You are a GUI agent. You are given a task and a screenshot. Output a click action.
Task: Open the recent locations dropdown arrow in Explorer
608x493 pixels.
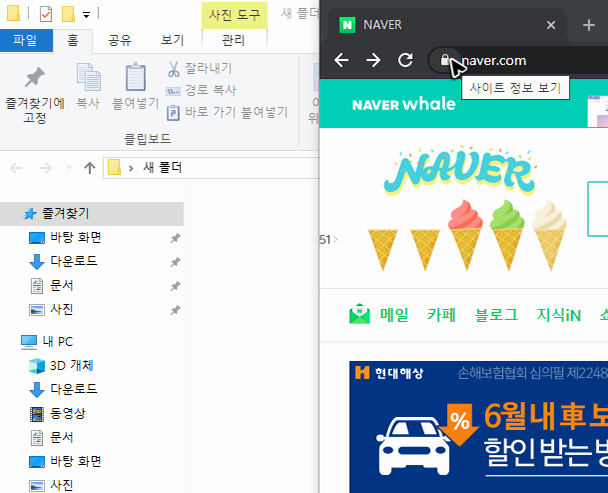point(69,168)
